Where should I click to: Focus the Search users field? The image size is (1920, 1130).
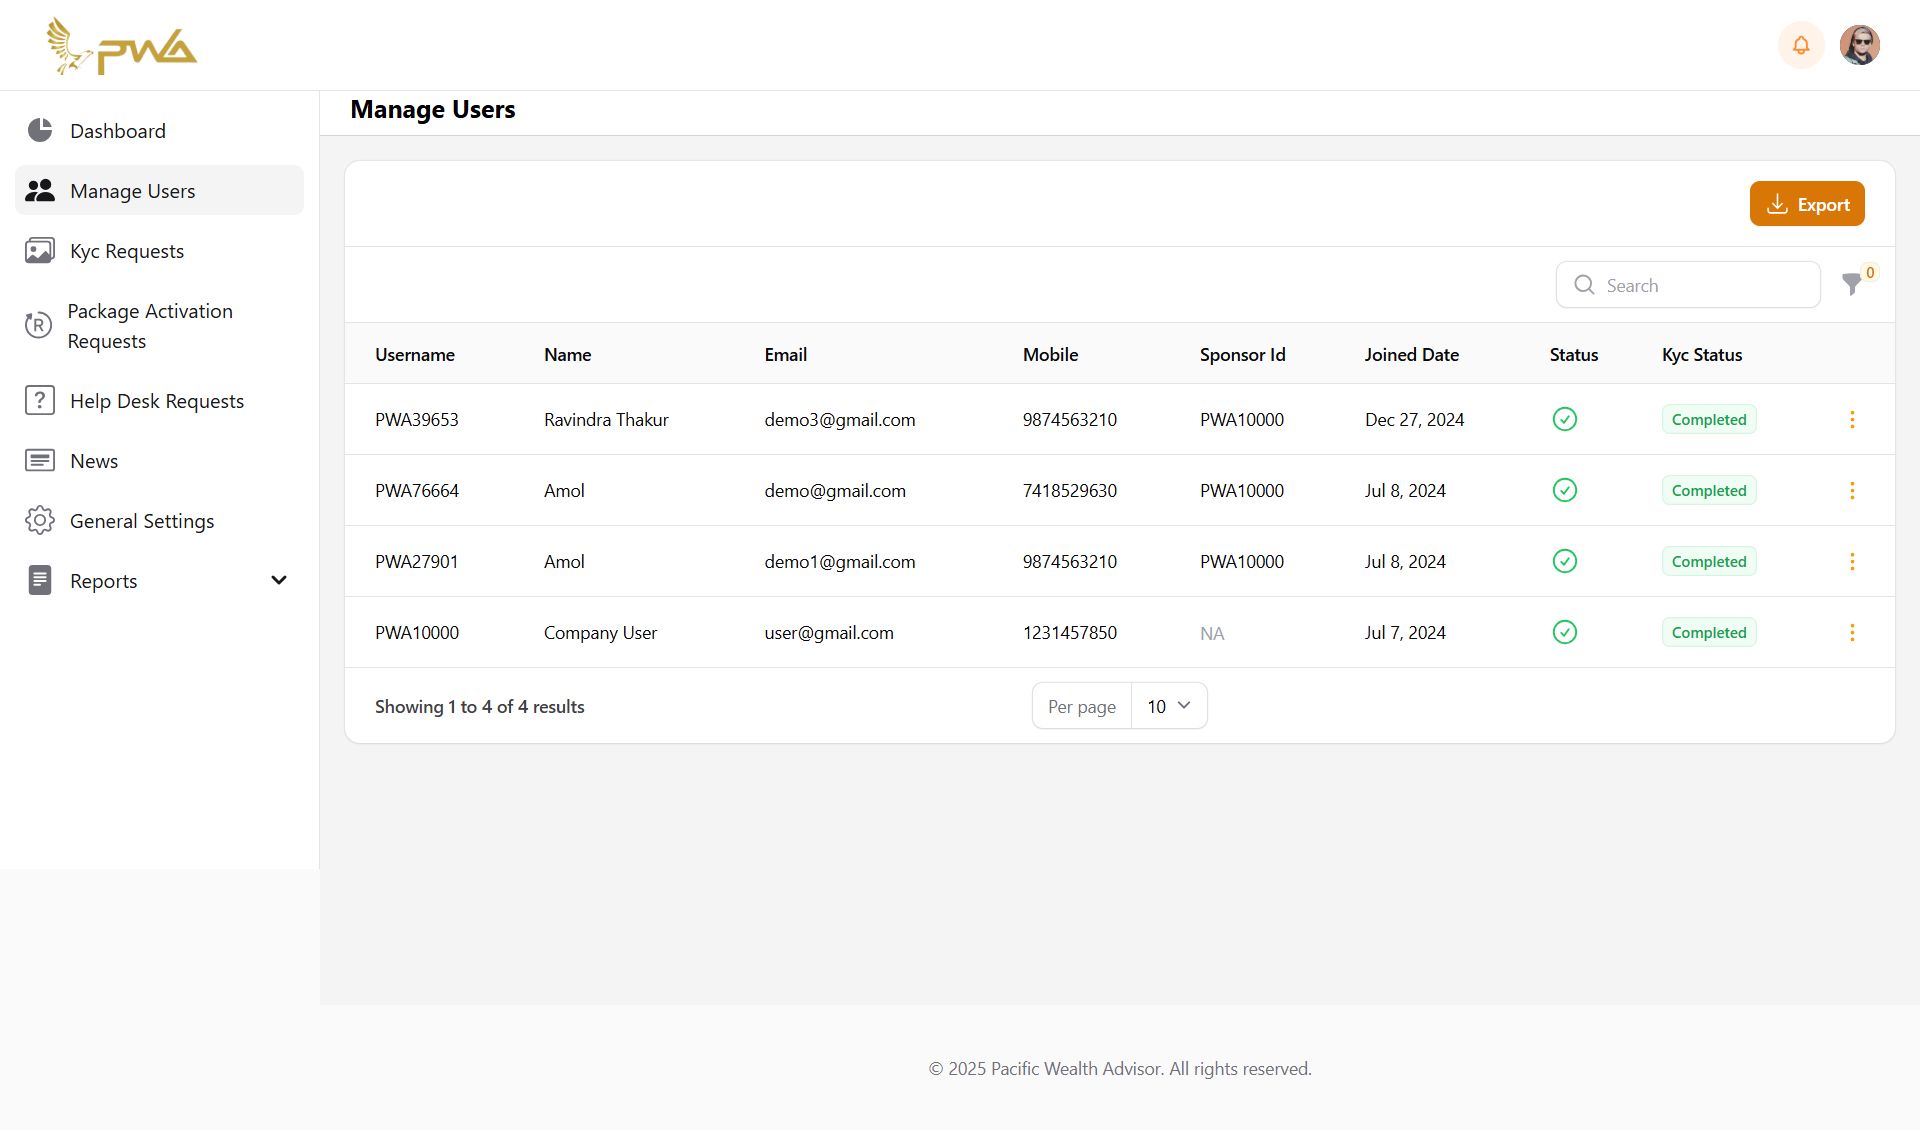[x=1700, y=286]
